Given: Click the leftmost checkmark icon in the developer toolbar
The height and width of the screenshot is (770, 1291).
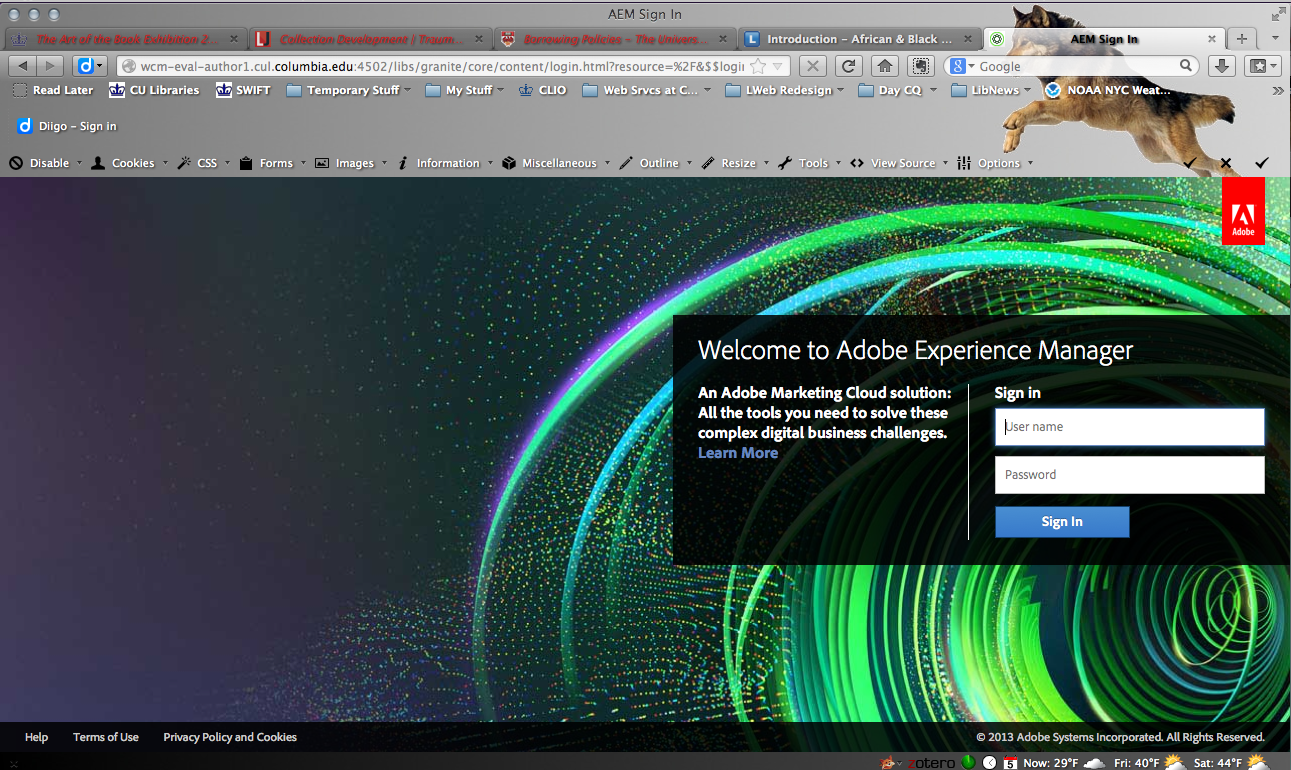Looking at the screenshot, I should pos(1190,163).
